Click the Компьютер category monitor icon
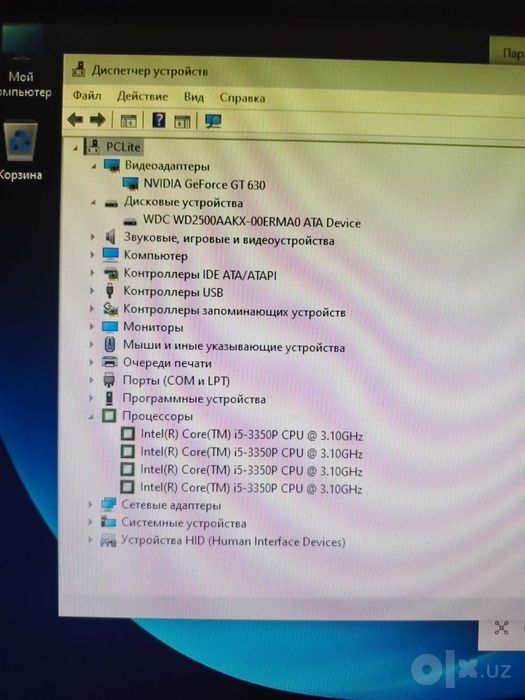Viewport: 525px width, 700px height. (x=110, y=255)
